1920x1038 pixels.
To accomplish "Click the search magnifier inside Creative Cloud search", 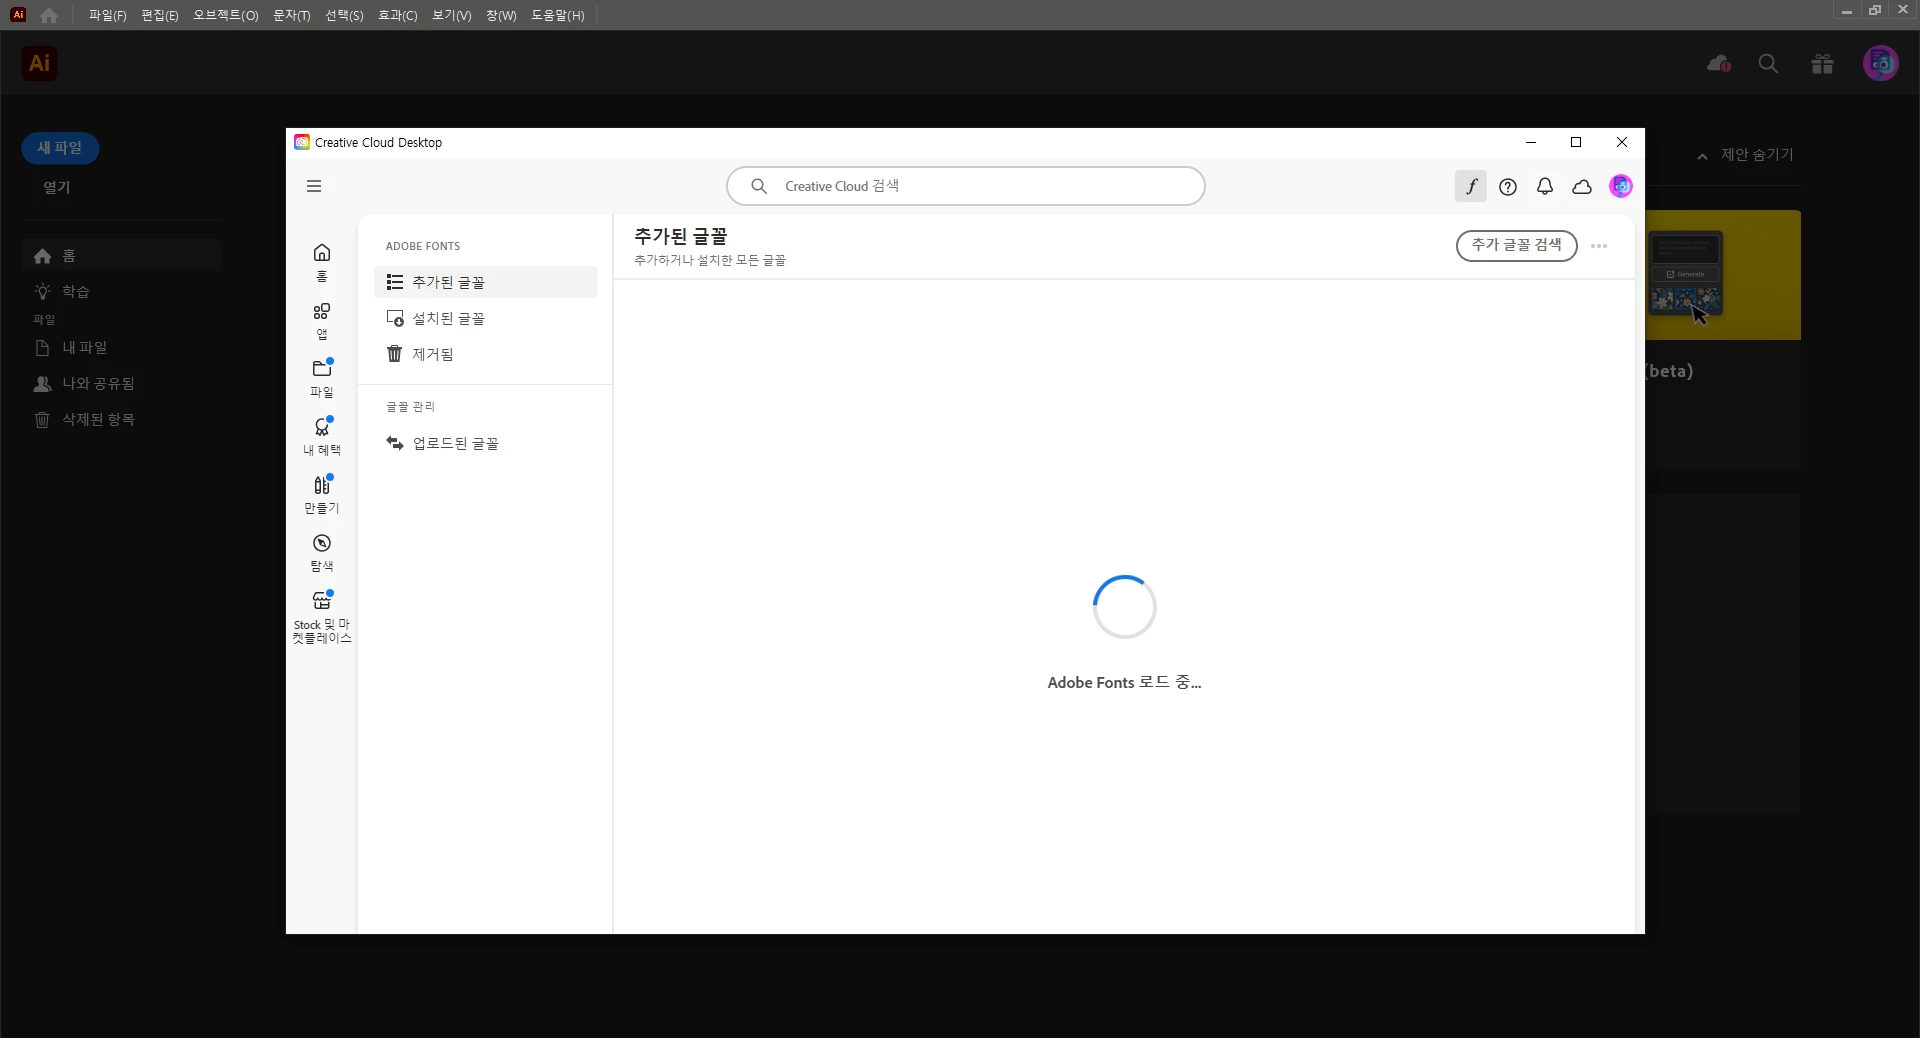I will click(759, 186).
